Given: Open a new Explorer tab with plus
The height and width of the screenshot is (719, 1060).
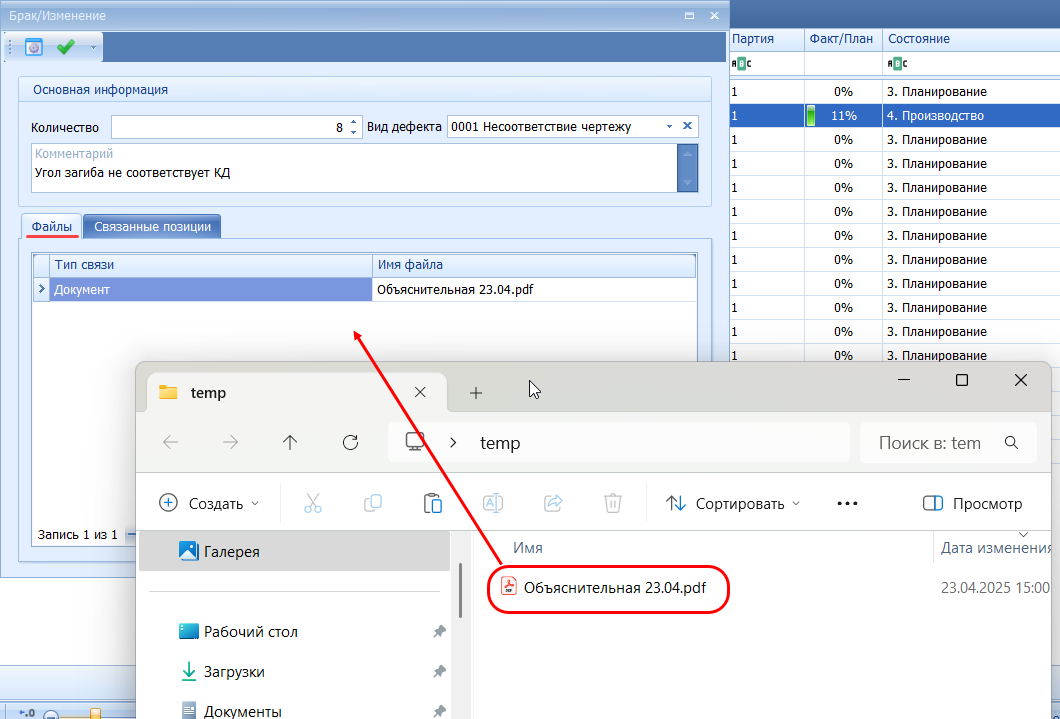Looking at the screenshot, I should pos(476,393).
